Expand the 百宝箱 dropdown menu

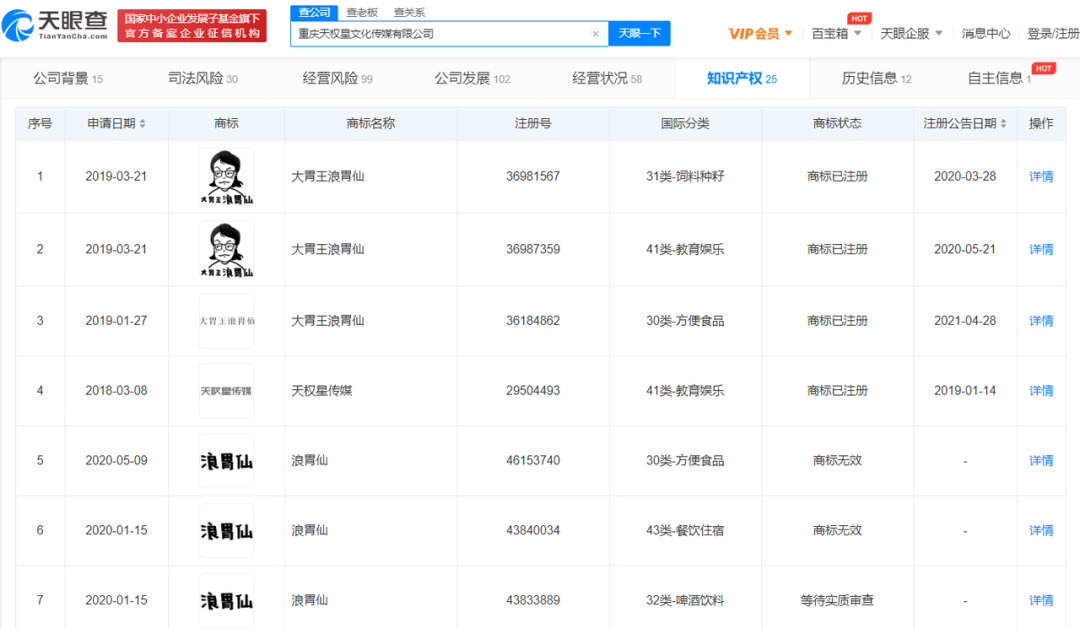click(836, 34)
